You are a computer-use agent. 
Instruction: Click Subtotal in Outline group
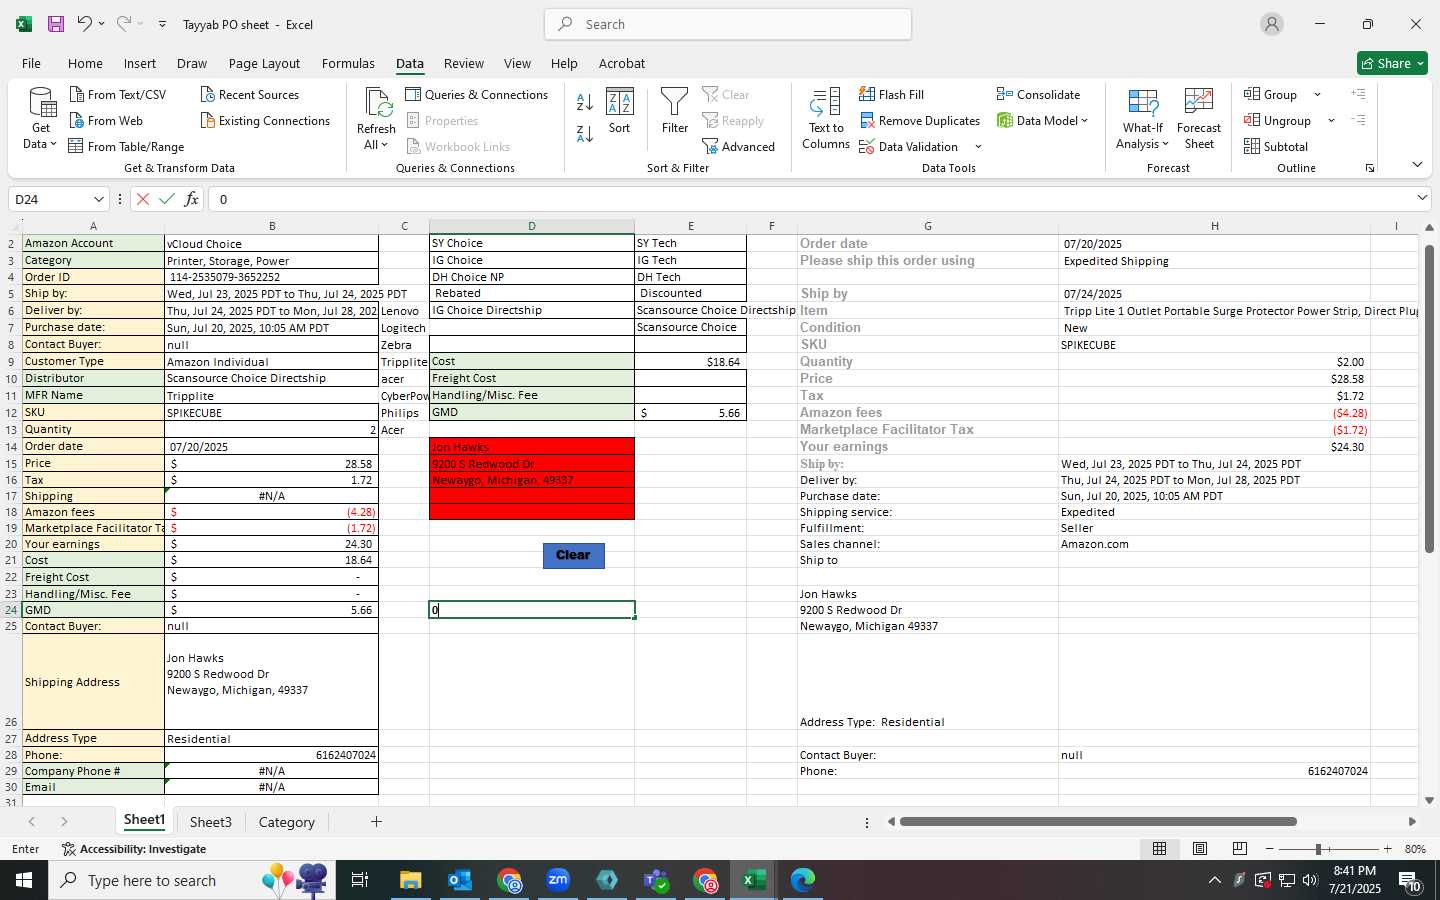click(1275, 146)
